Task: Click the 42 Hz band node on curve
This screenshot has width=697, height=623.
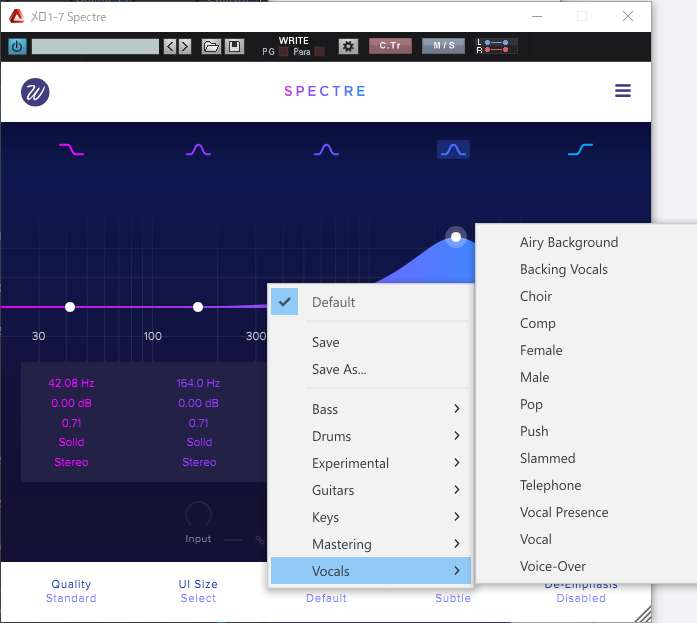Action: (x=70, y=307)
